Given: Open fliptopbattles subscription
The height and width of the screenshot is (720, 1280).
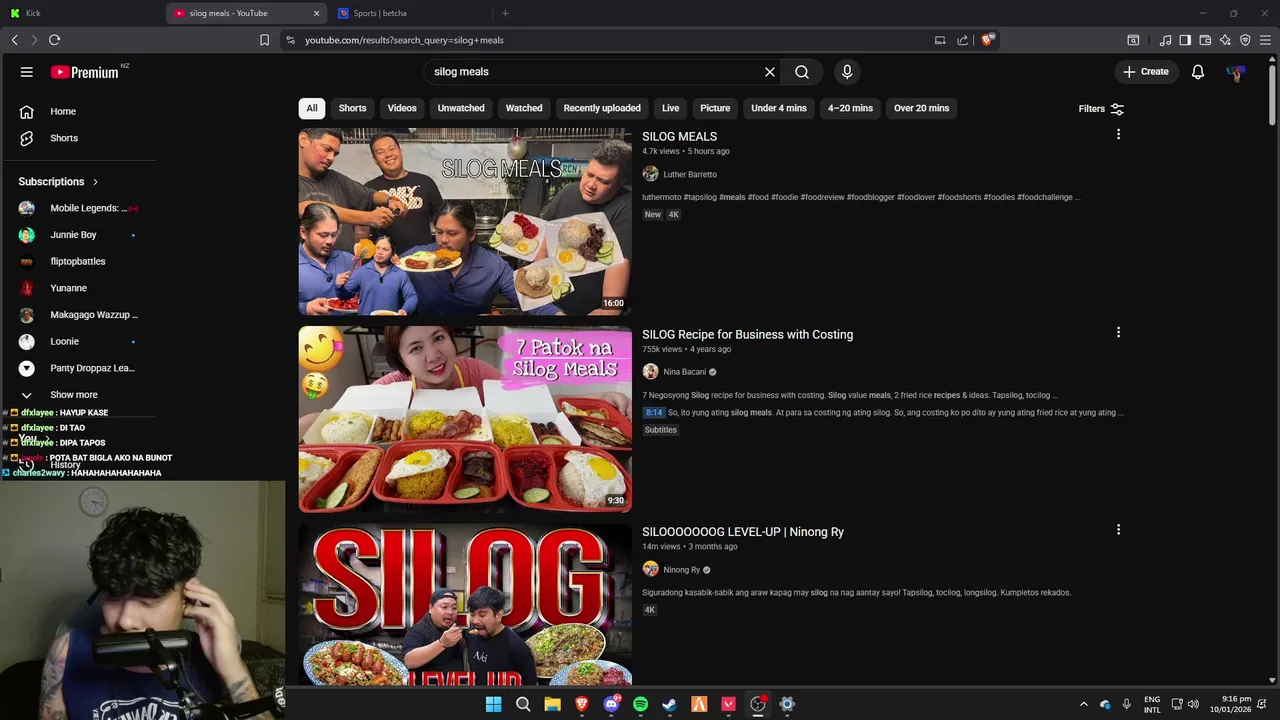Looking at the screenshot, I should coord(78,261).
